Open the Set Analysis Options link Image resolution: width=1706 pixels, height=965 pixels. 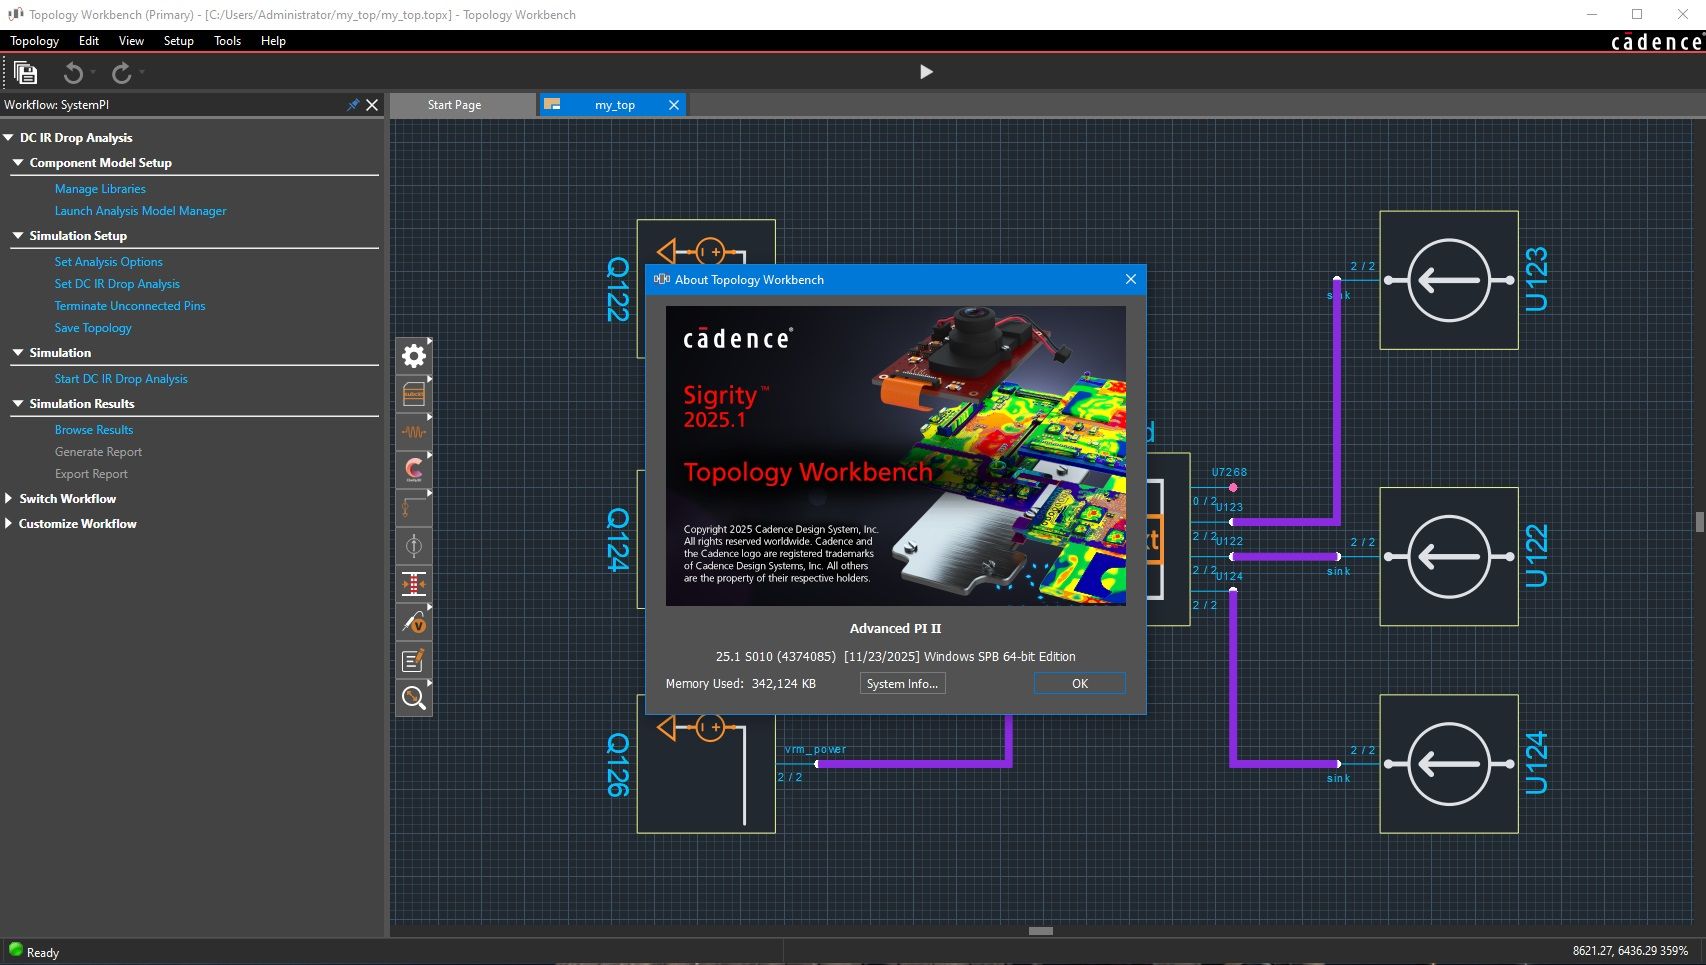tap(108, 262)
